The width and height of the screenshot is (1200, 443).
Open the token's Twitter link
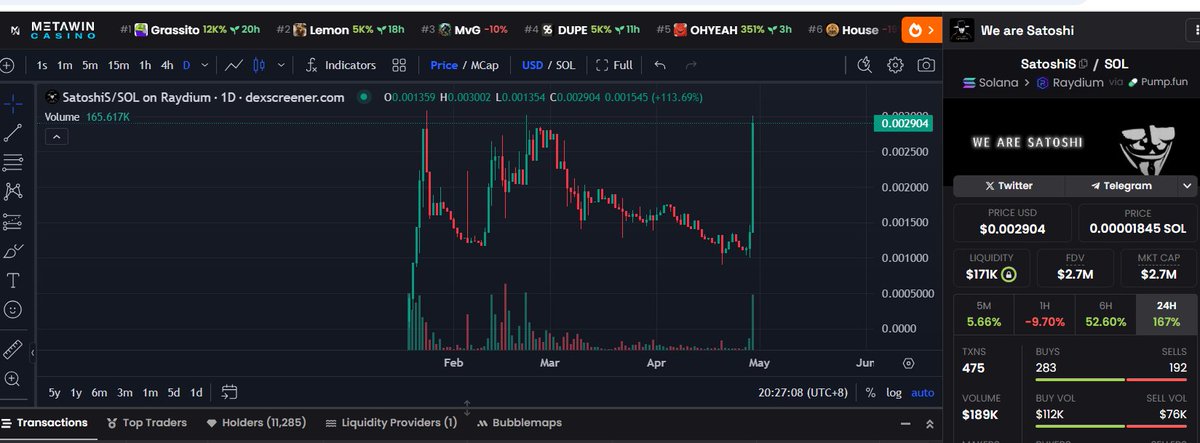1009,186
